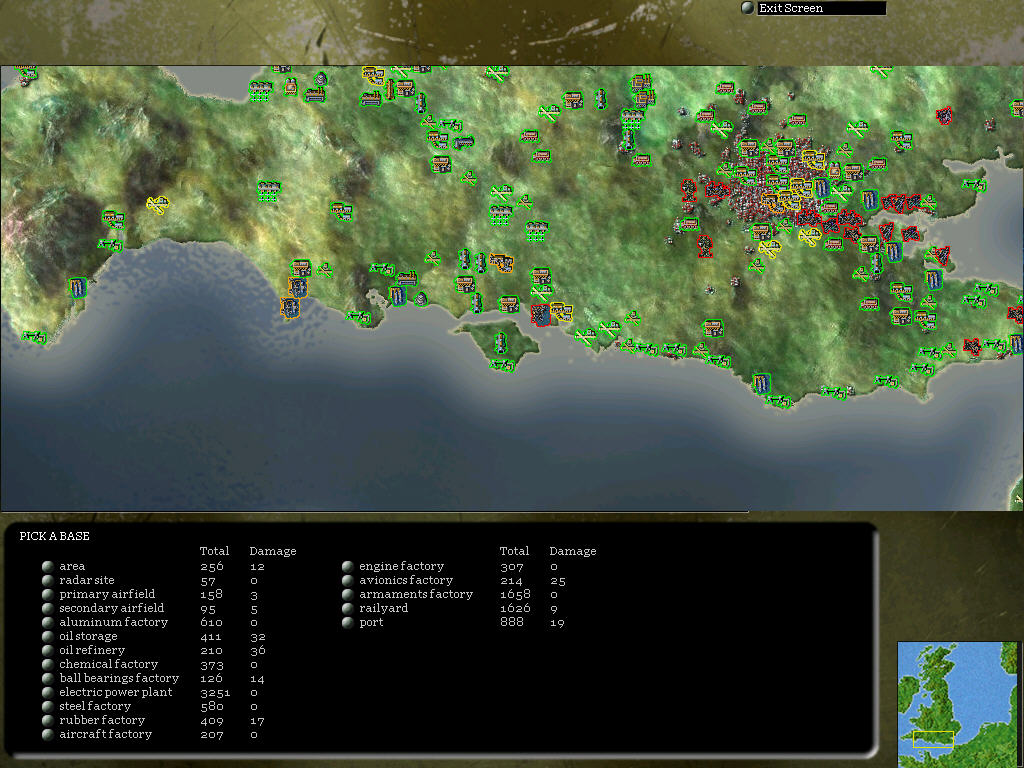Choose the railyard option
This screenshot has width=1024, height=768.
[347, 608]
